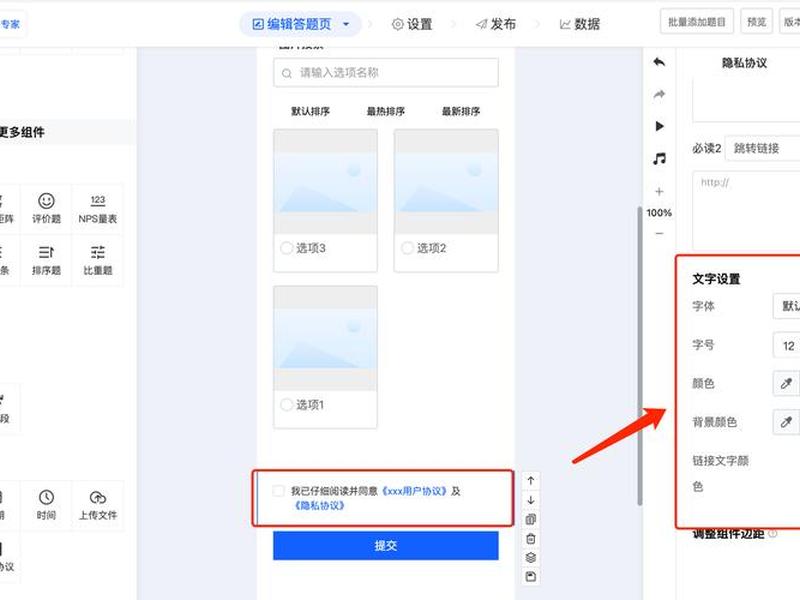The width and height of the screenshot is (800, 600).
Task: Click the redo arrow icon
Action: [659, 94]
